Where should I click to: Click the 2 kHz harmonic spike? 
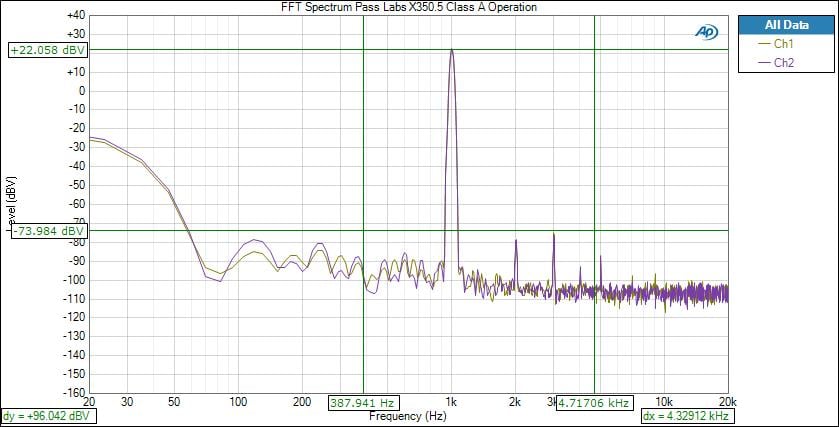516,241
